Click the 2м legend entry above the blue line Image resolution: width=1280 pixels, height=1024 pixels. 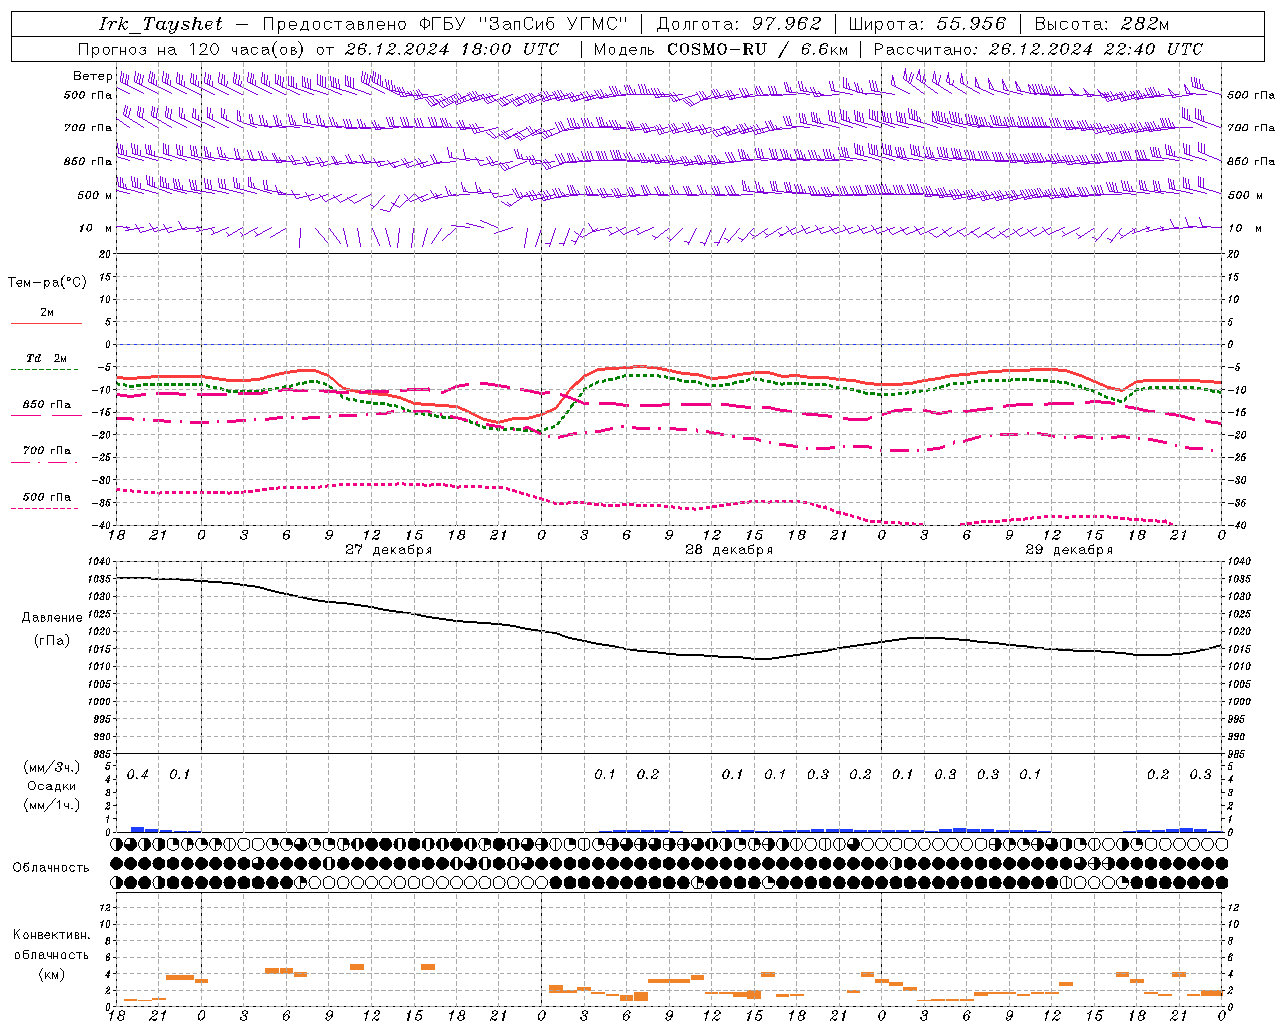[x=47, y=313]
